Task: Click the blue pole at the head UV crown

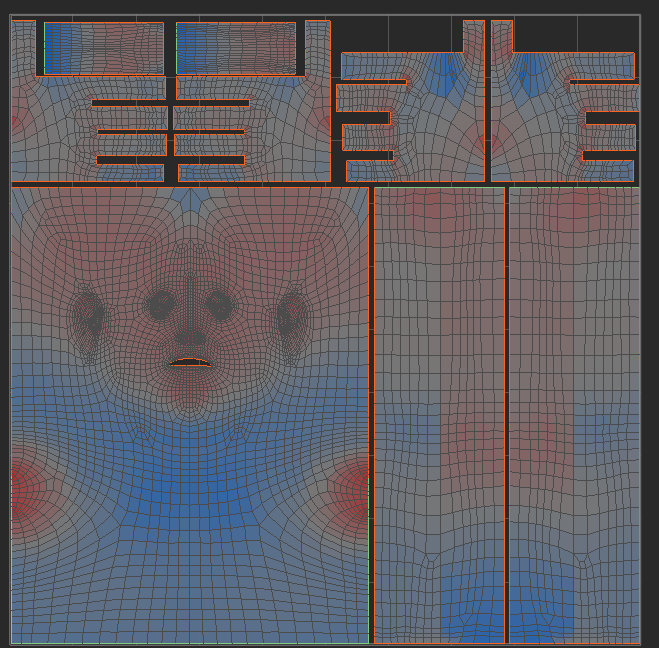Action: coord(190,198)
